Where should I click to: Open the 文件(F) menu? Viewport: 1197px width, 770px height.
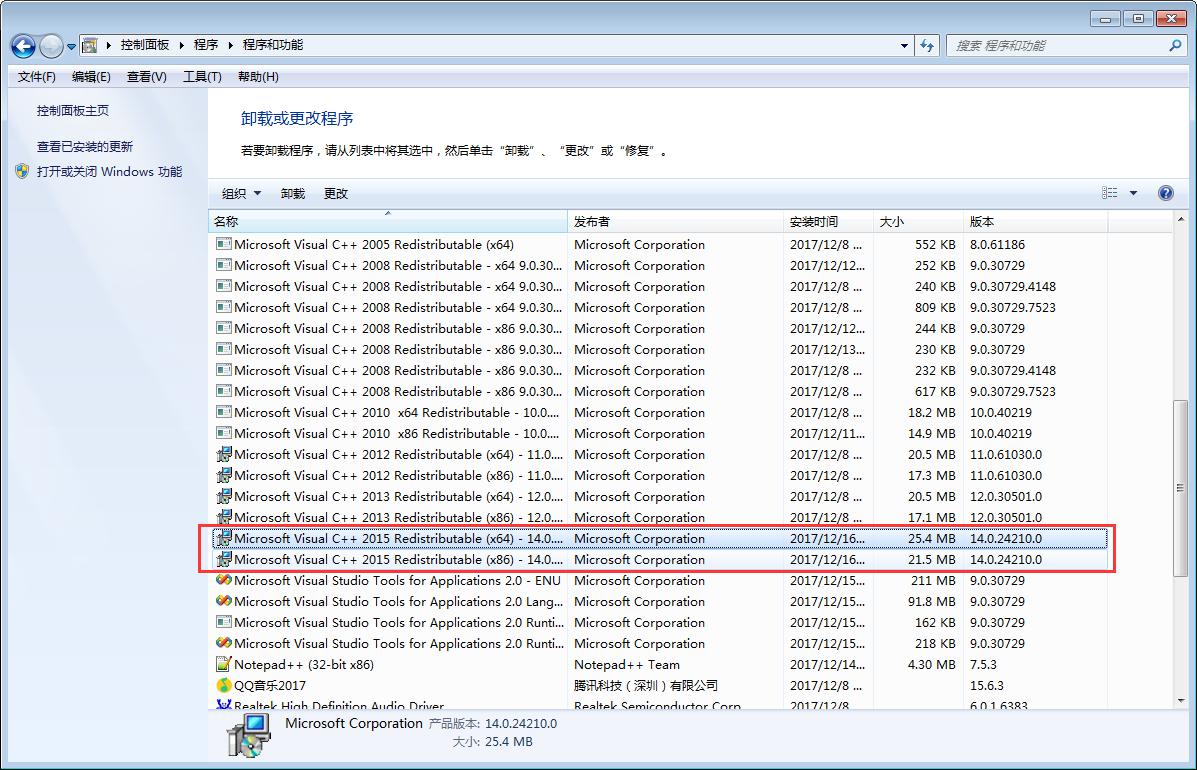pos(37,76)
